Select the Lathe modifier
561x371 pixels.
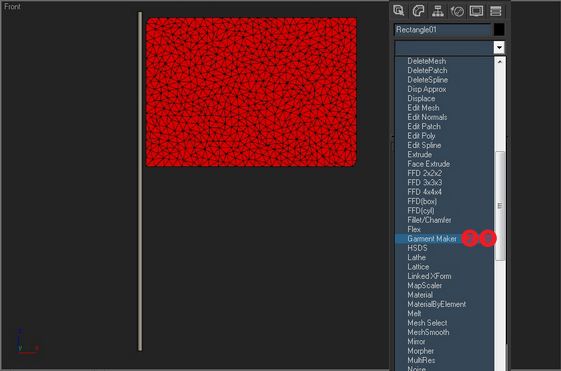416,258
